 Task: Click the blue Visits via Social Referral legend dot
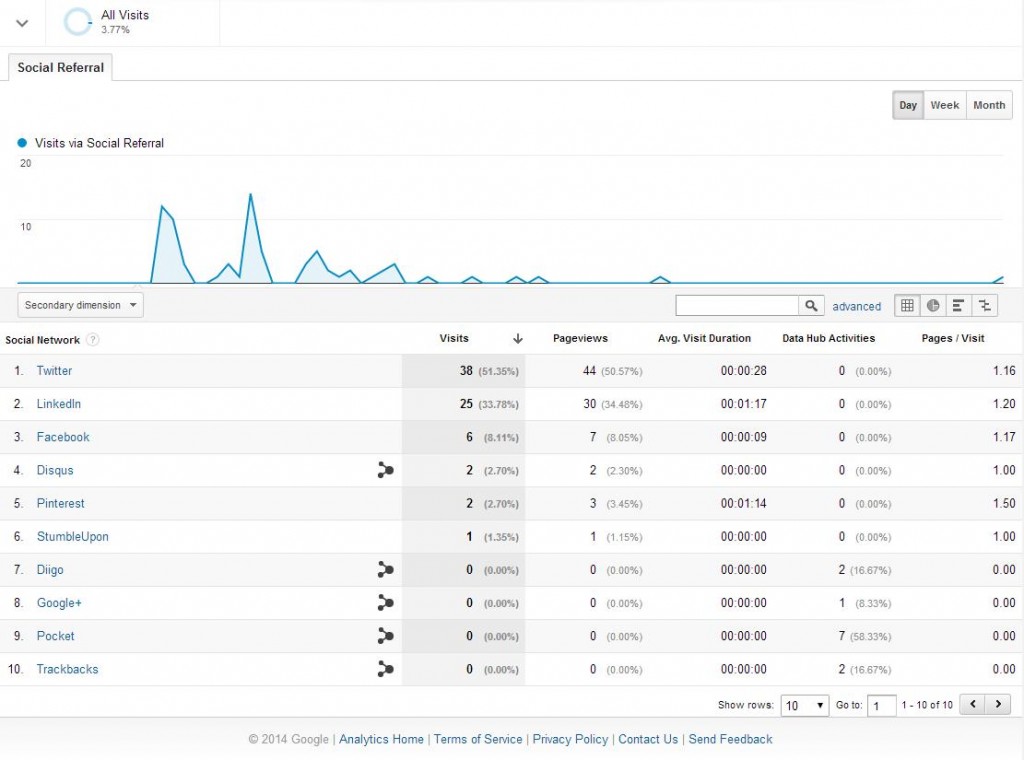point(22,142)
